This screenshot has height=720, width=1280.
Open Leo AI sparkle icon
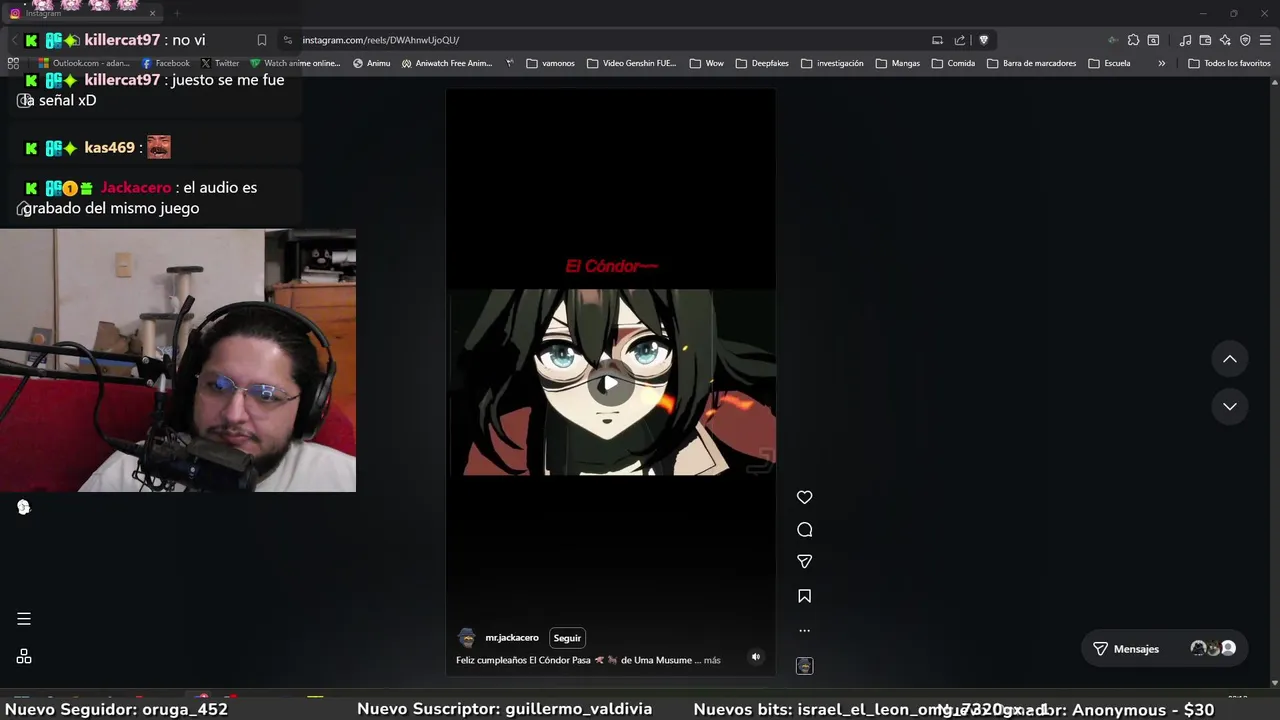(x=1225, y=40)
